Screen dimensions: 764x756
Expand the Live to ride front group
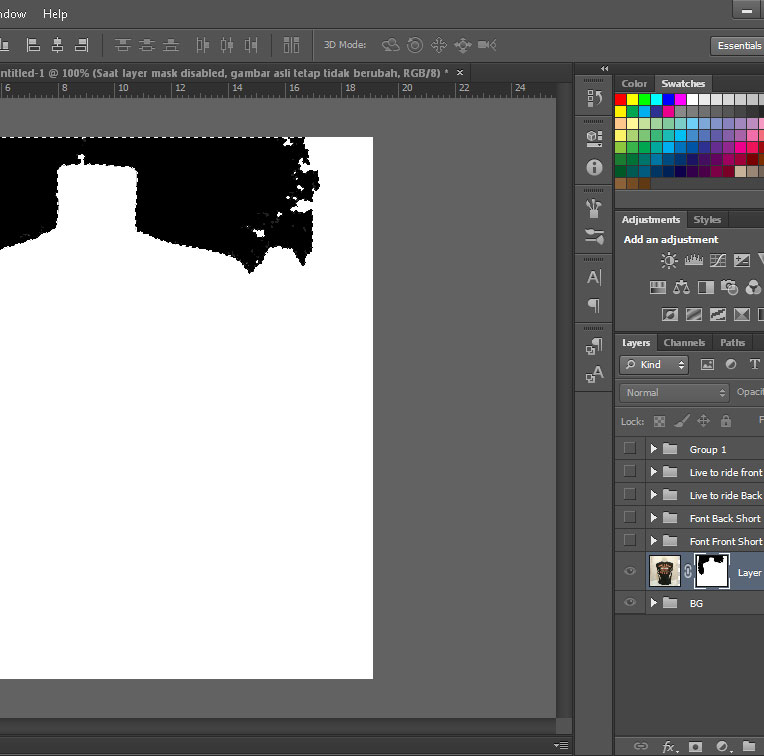pos(653,472)
